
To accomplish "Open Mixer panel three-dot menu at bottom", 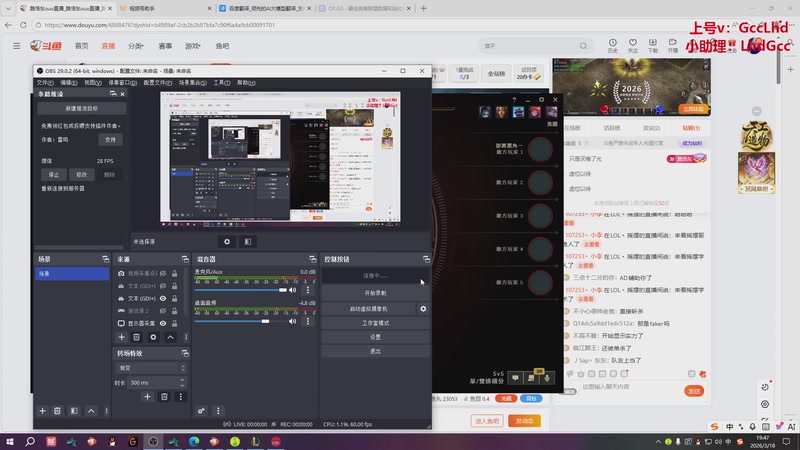I will click(x=218, y=411).
